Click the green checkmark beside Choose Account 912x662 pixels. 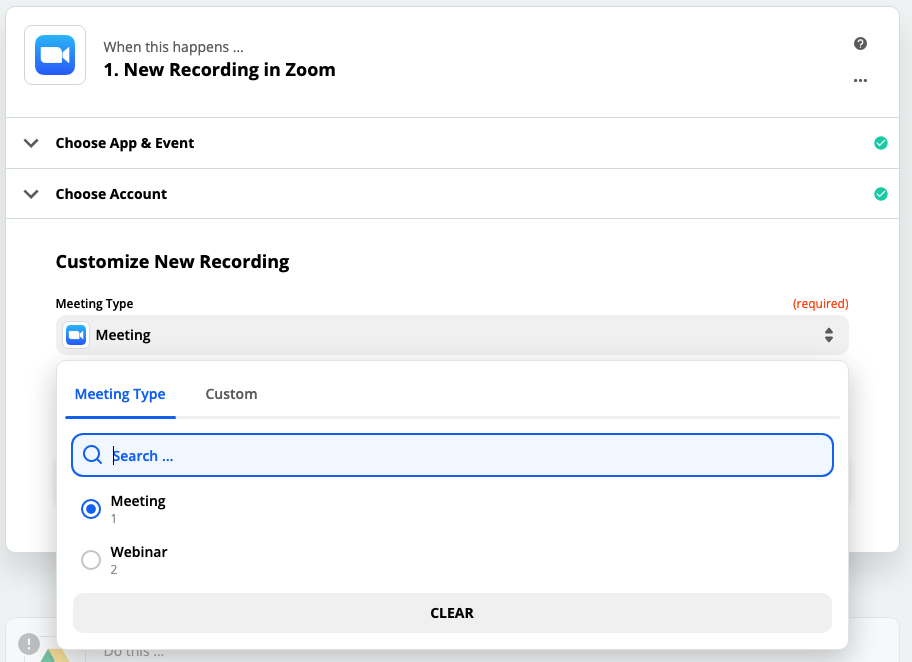(x=881, y=194)
